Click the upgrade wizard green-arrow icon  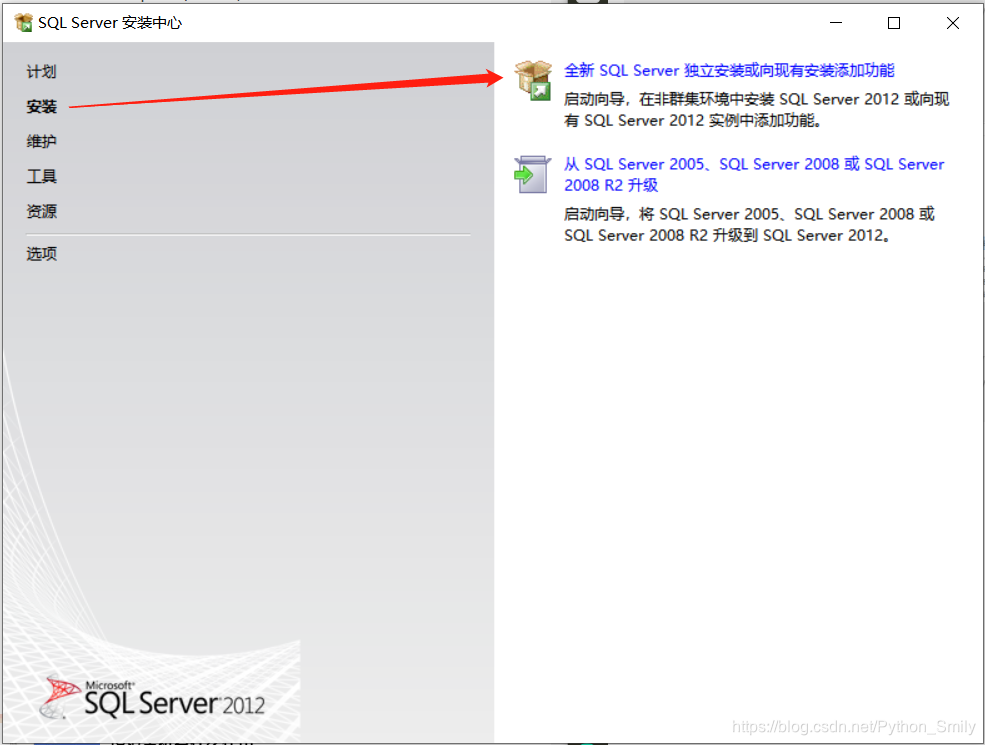tap(533, 175)
